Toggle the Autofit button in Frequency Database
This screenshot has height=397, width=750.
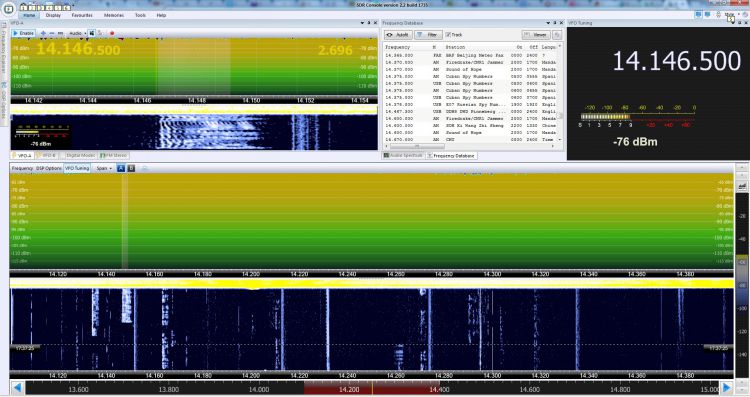click(398, 35)
